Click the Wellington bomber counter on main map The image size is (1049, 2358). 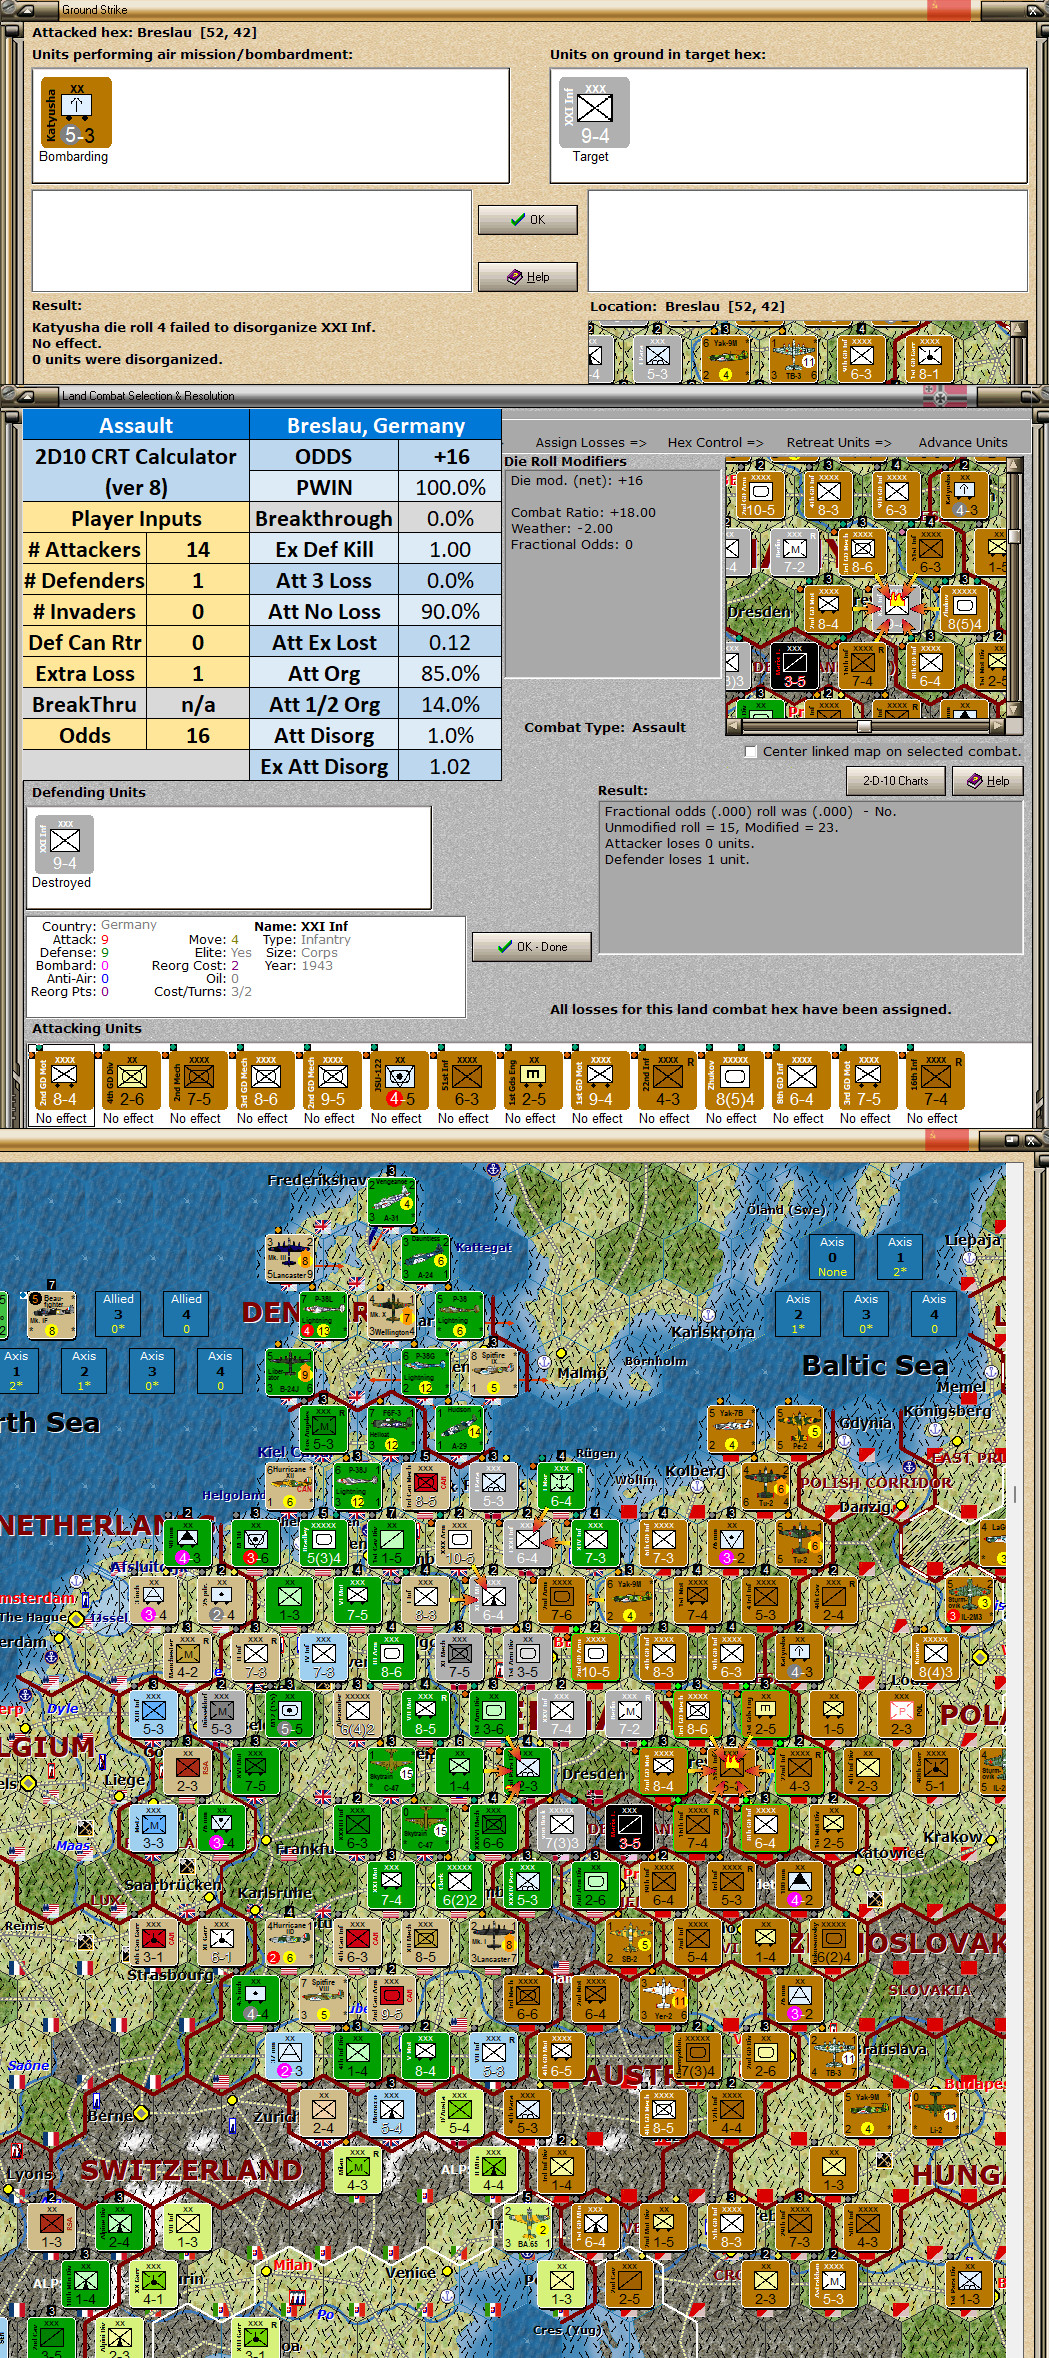point(391,1316)
